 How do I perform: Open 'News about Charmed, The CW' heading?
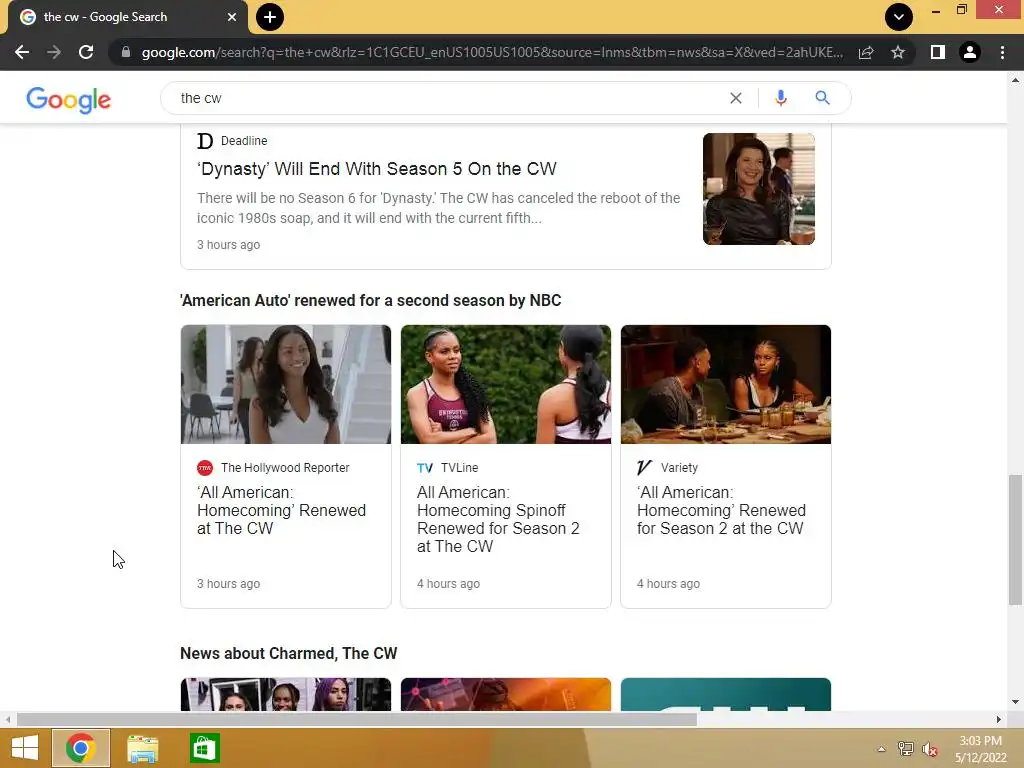coord(289,654)
